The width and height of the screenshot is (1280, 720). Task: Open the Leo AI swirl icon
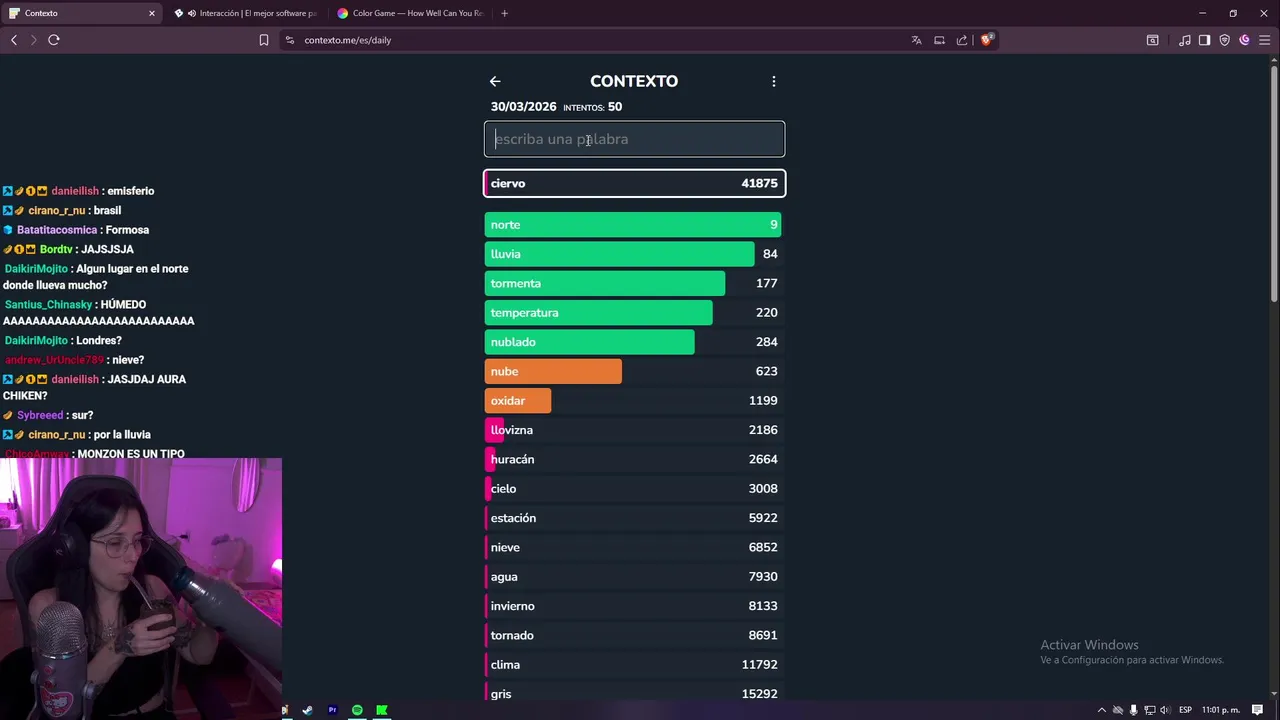(x=1244, y=40)
